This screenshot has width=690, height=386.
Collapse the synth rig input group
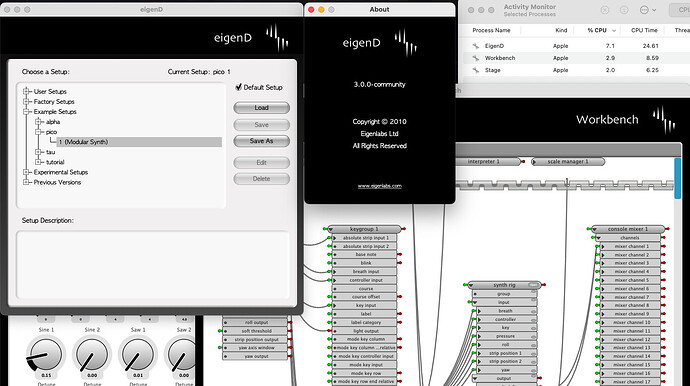475,302
